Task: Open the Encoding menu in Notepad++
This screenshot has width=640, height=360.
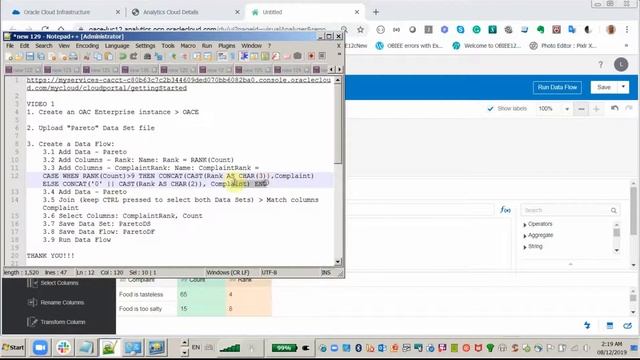Action: click(x=87, y=46)
